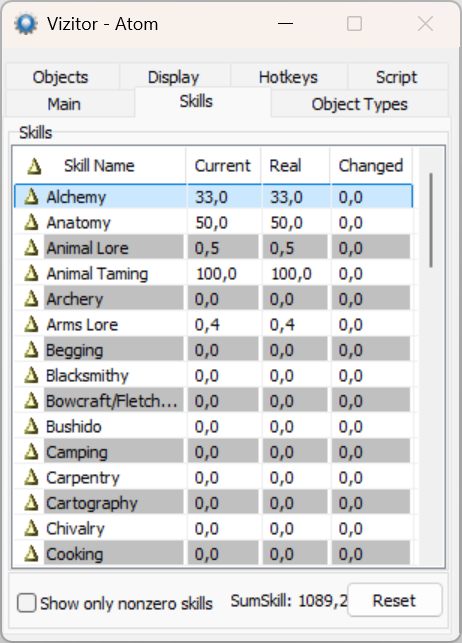462x643 pixels.
Task: Select the Bushido skill name
Action: tap(74, 426)
